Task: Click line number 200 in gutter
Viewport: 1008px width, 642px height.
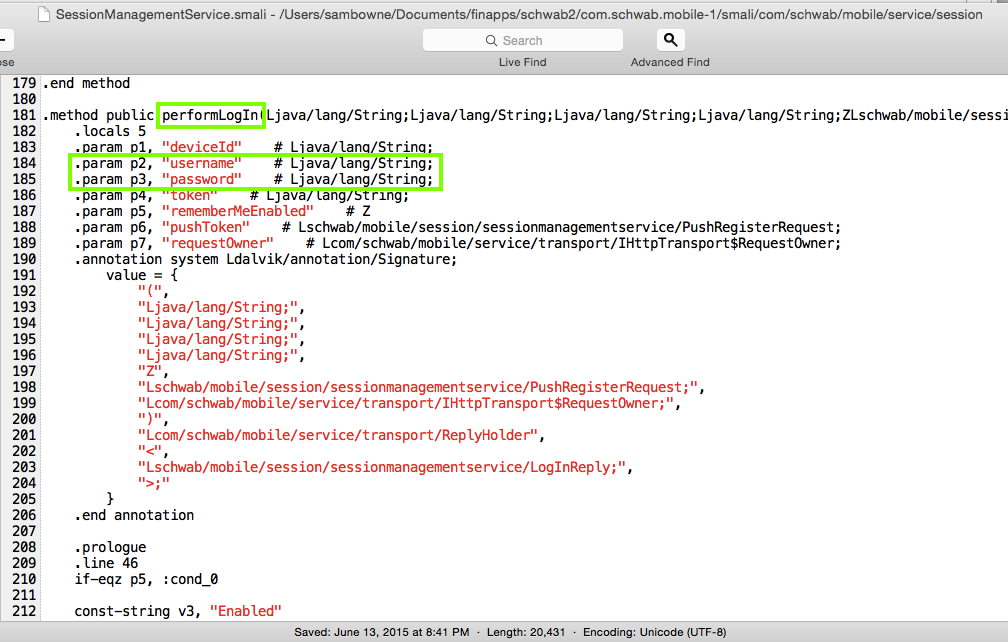Action: click(24, 420)
